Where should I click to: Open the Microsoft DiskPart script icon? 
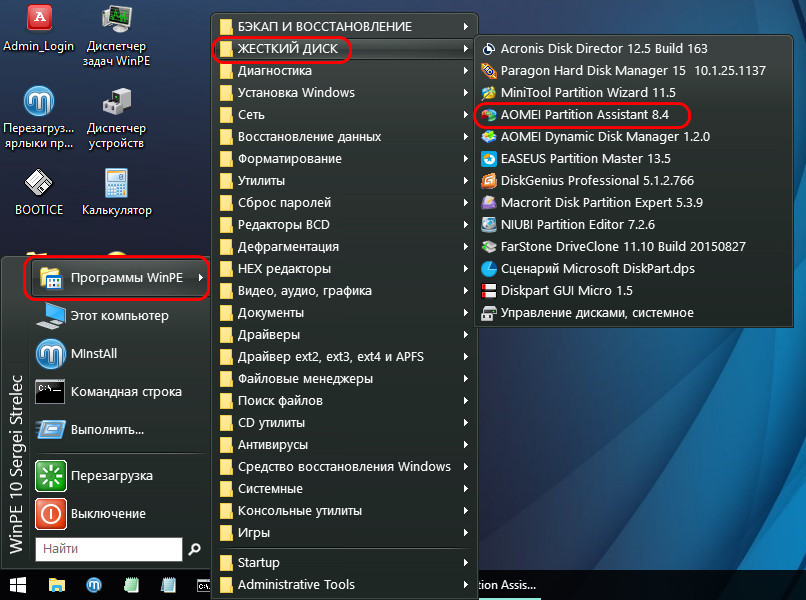click(x=488, y=269)
